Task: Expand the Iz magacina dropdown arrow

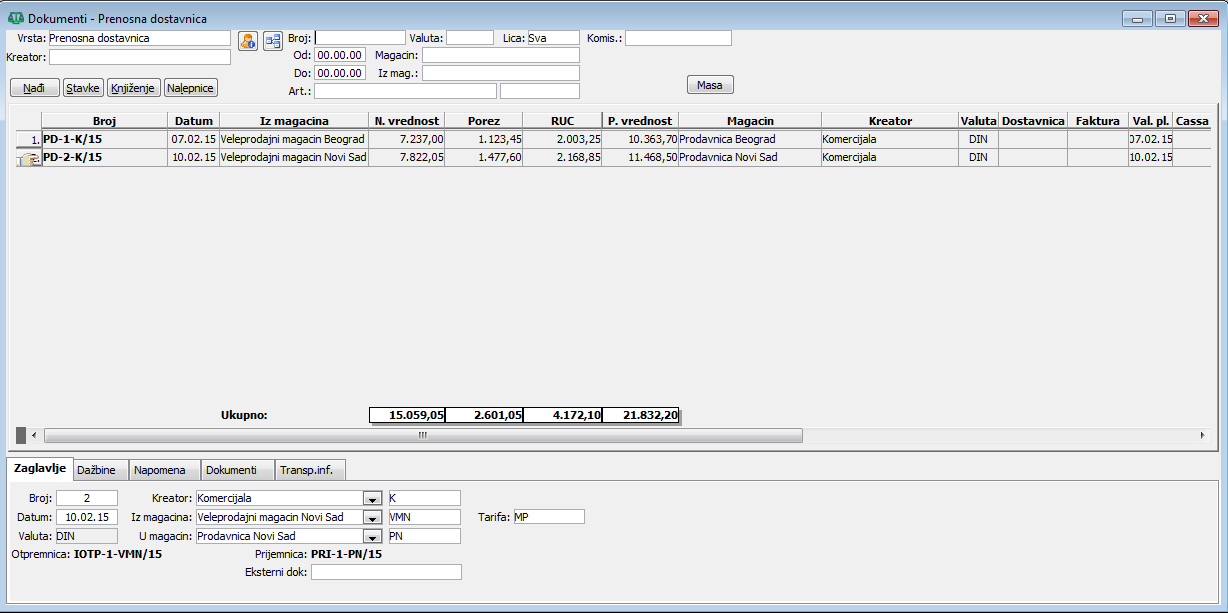Action: [x=372, y=517]
